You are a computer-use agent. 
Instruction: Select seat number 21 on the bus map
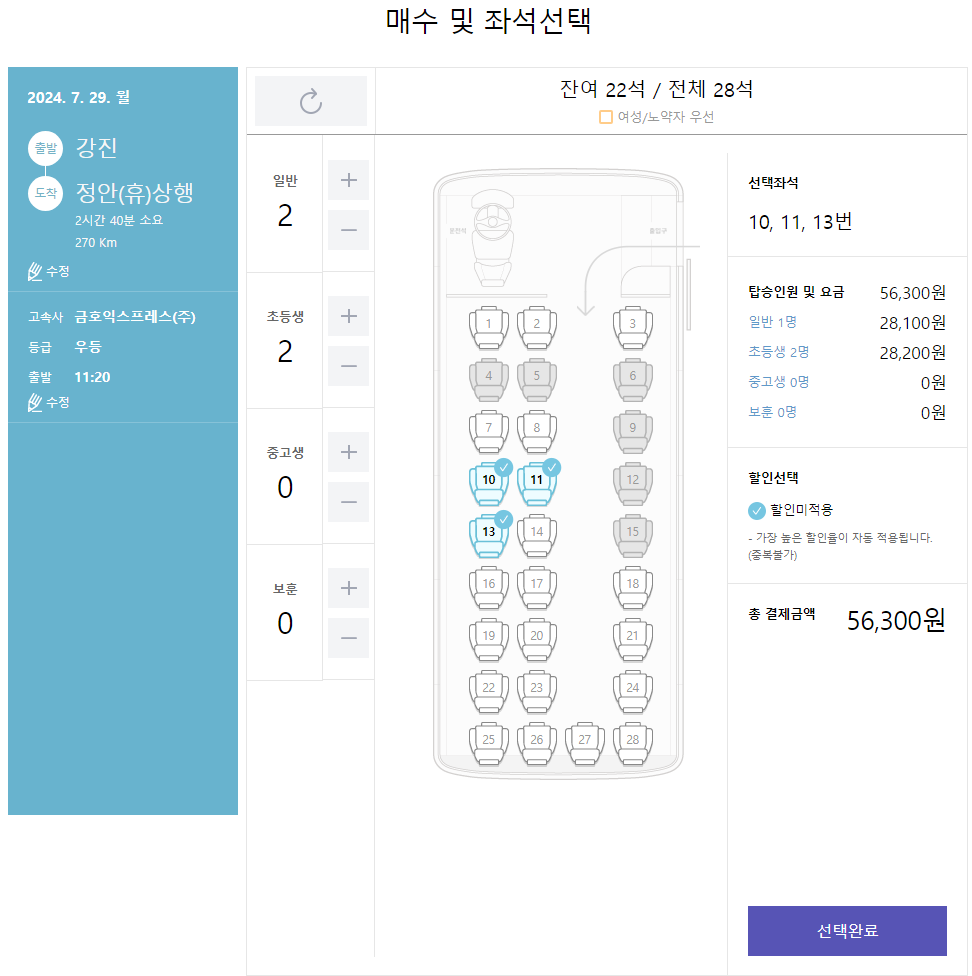click(x=633, y=637)
